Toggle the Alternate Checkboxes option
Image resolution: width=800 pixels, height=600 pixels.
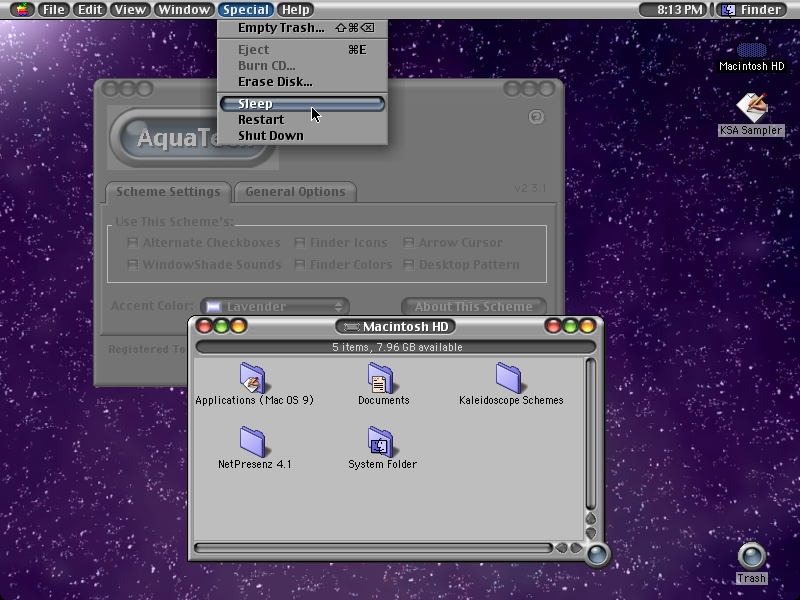(133, 243)
